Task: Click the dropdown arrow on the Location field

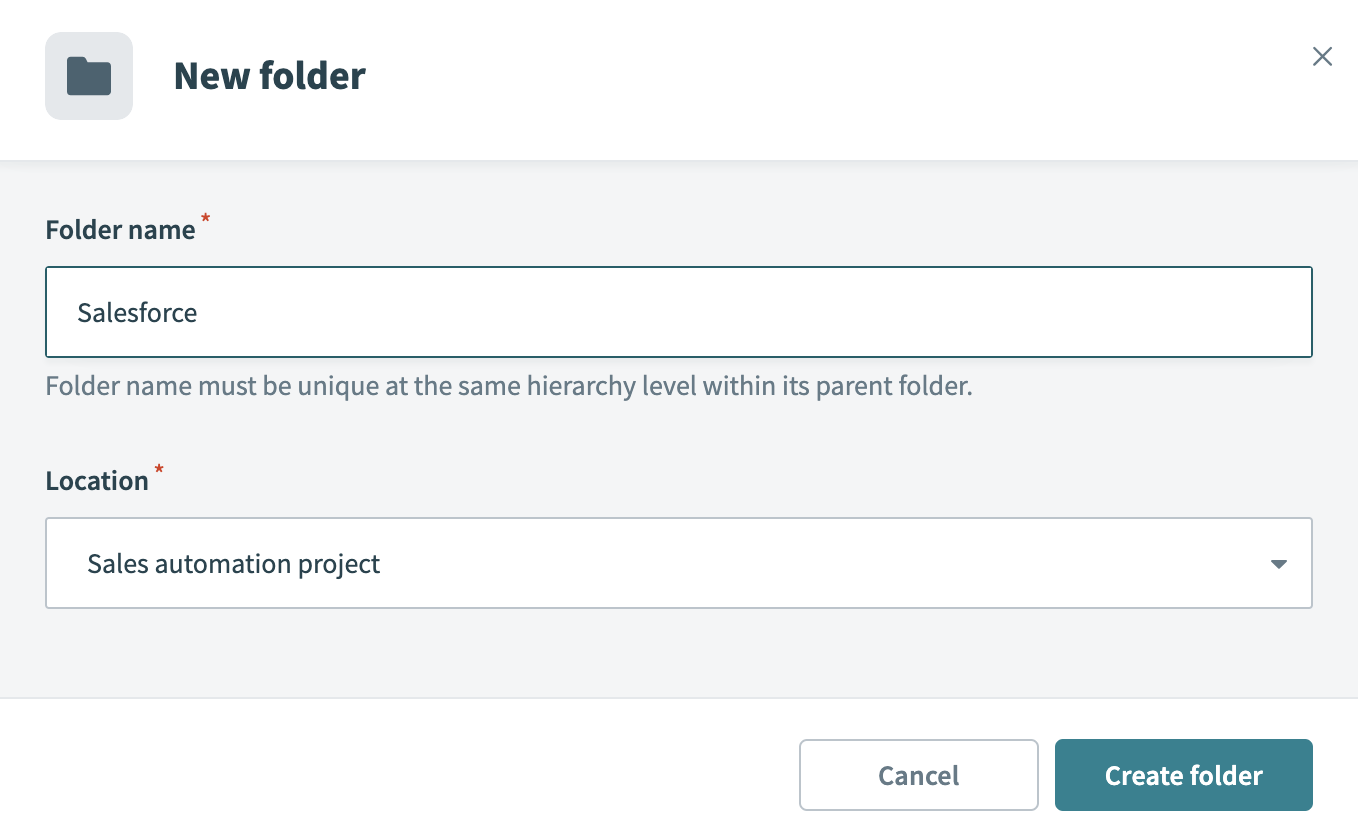Action: click(x=1277, y=563)
